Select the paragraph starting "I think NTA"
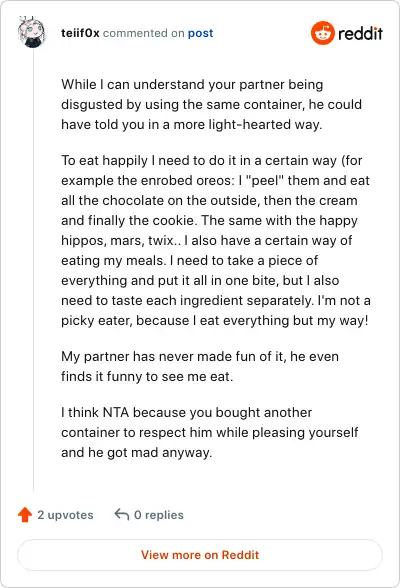Image resolution: width=400 pixels, height=588 pixels. [210, 432]
